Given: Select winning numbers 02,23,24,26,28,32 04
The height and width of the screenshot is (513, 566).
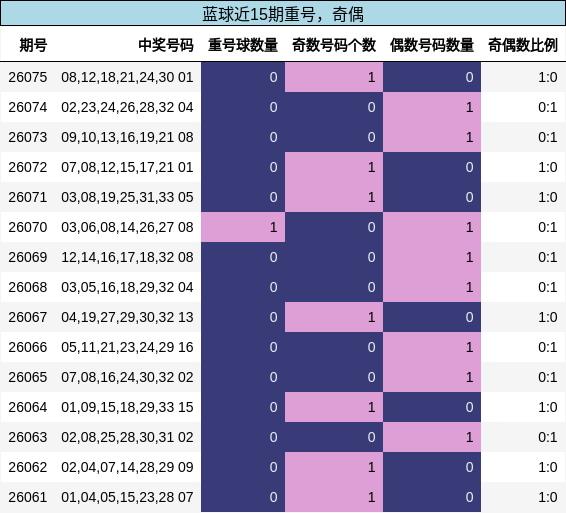Looking at the screenshot, I should tap(127, 107).
